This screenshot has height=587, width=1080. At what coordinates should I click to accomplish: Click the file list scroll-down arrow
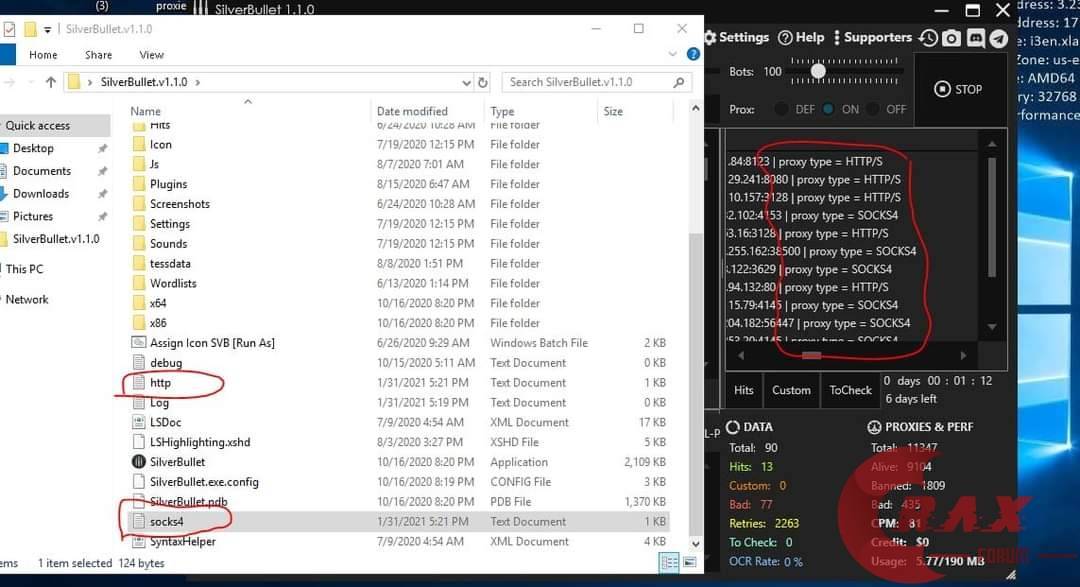tap(695, 544)
